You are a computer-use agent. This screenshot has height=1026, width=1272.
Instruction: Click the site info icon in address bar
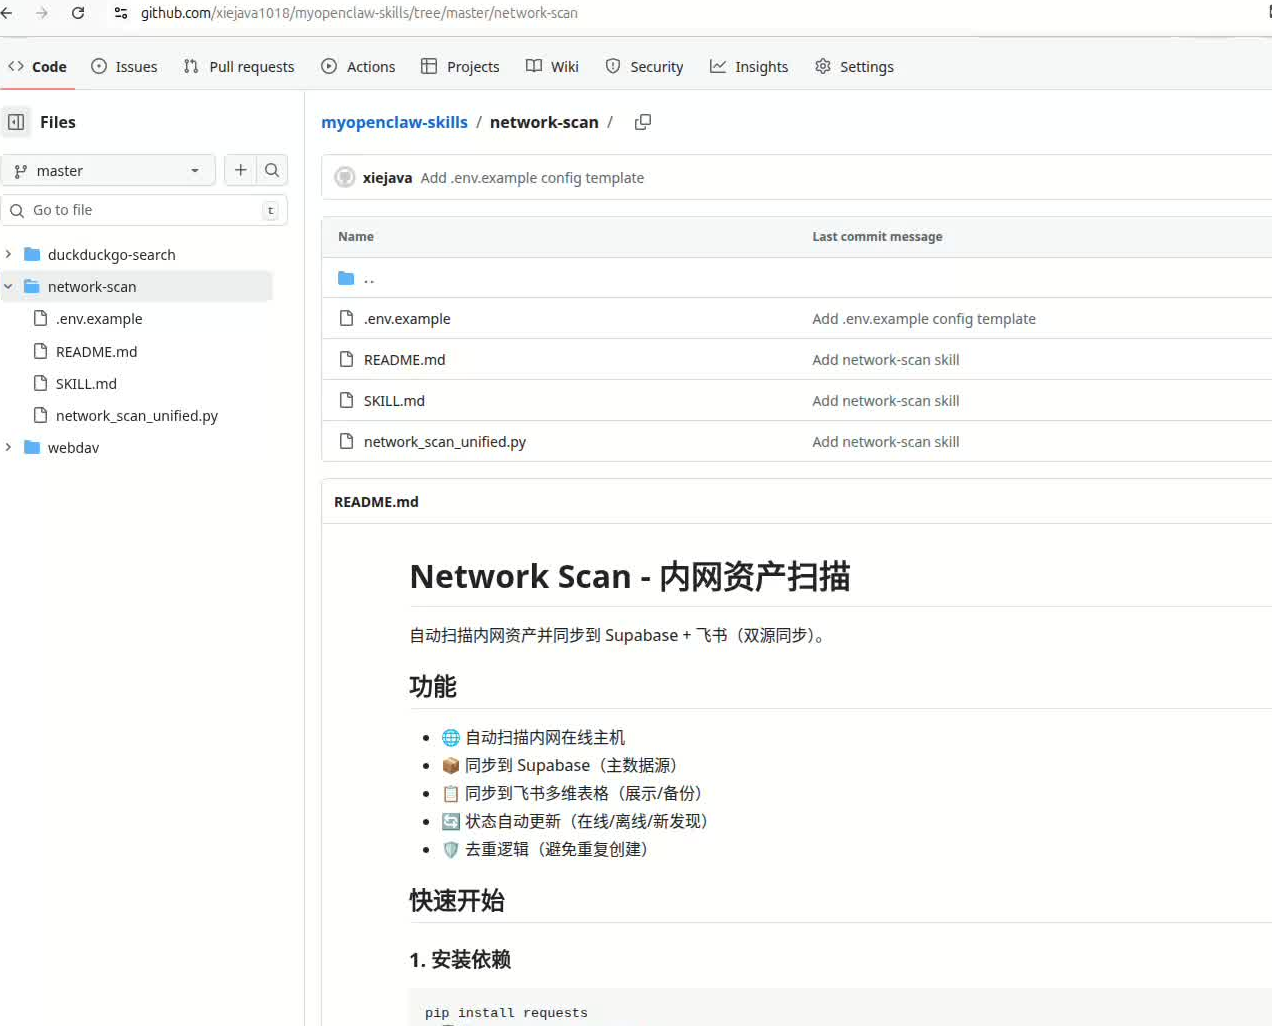pyautogui.click(x=120, y=14)
